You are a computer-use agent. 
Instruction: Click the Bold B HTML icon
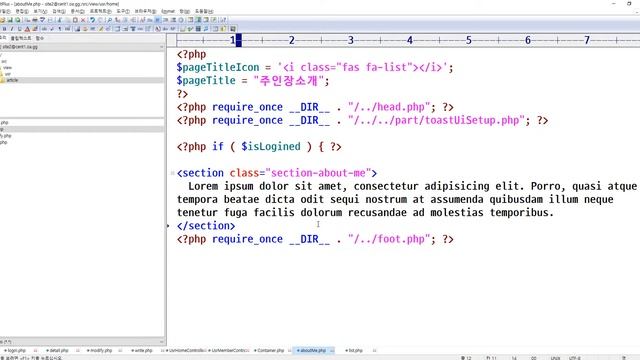(4, 29)
